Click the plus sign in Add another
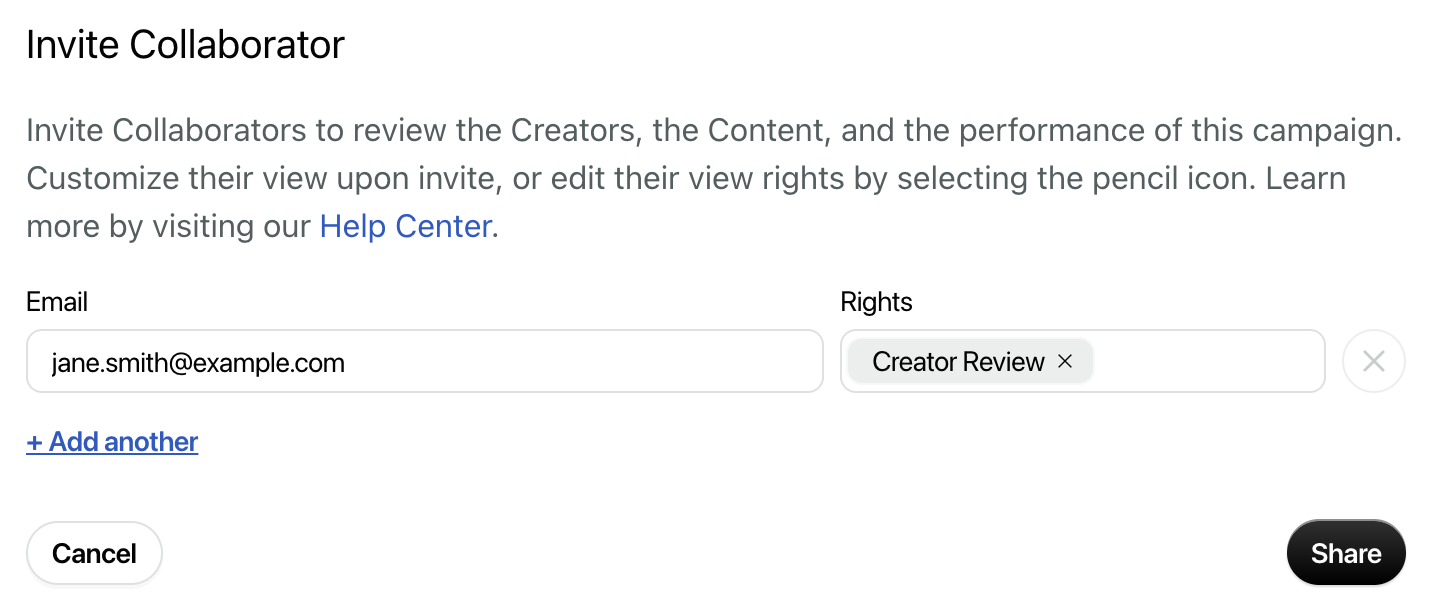This screenshot has width=1434, height=616. [x=34, y=442]
